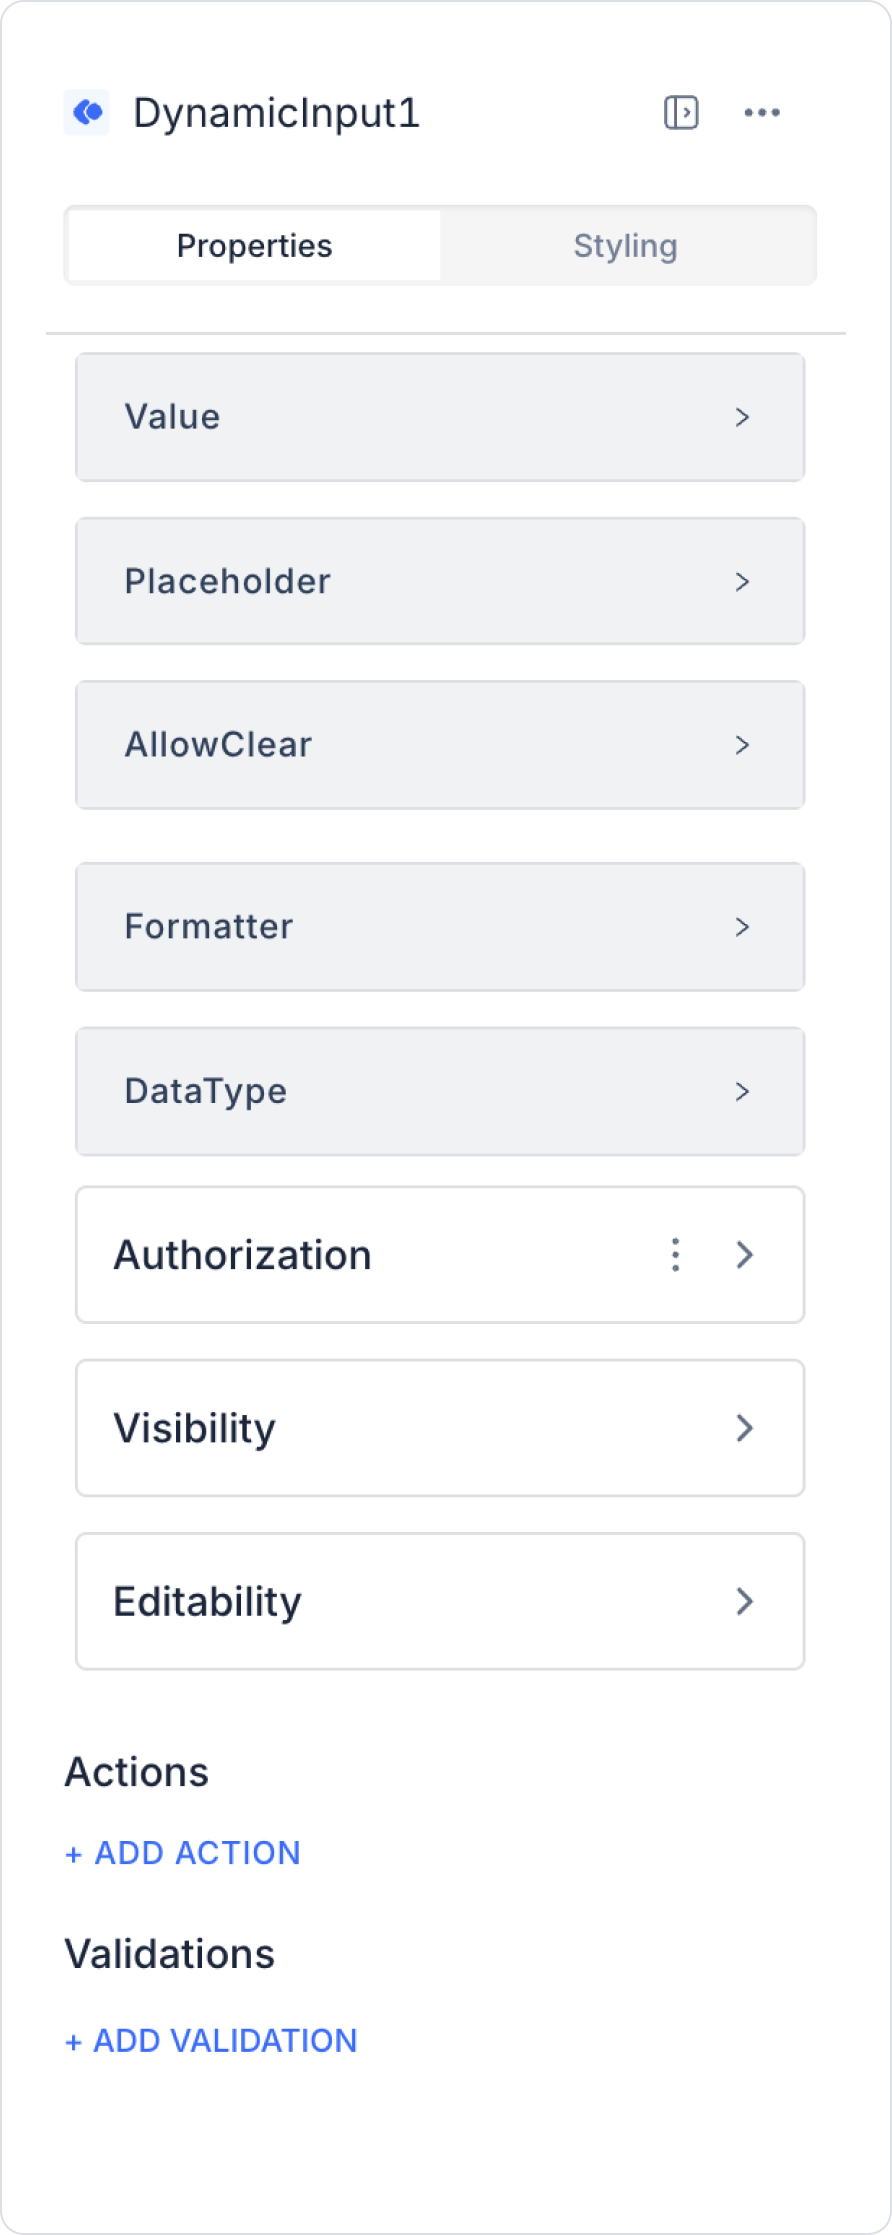The image size is (892, 2235).
Task: Select the Properties tab
Action: pyautogui.click(x=254, y=246)
